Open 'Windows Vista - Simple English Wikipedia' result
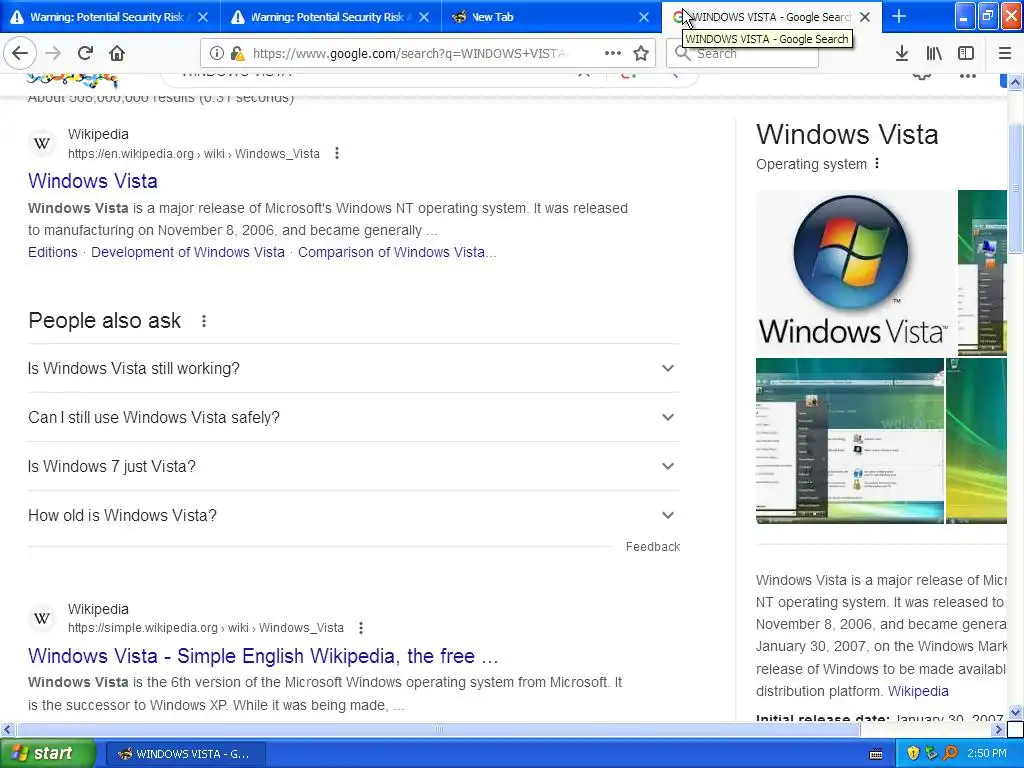The image size is (1024, 768). pyautogui.click(x=263, y=656)
